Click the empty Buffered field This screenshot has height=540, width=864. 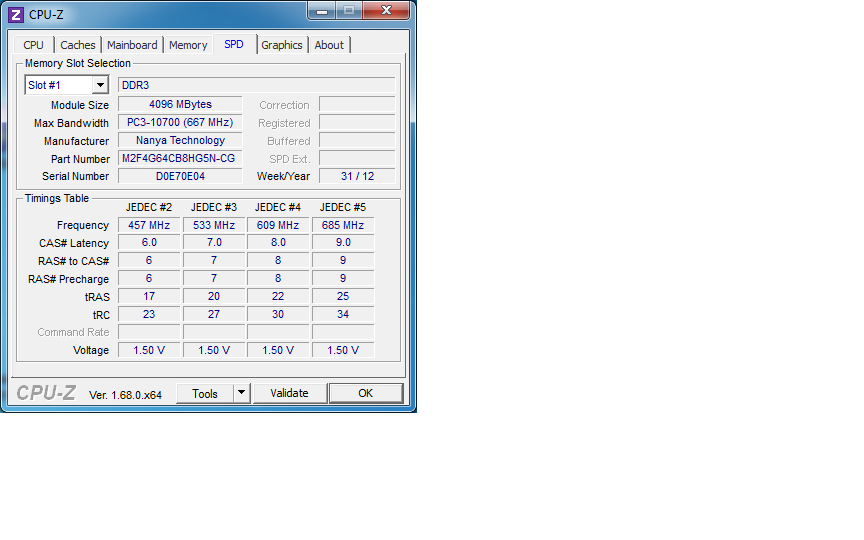(357, 141)
